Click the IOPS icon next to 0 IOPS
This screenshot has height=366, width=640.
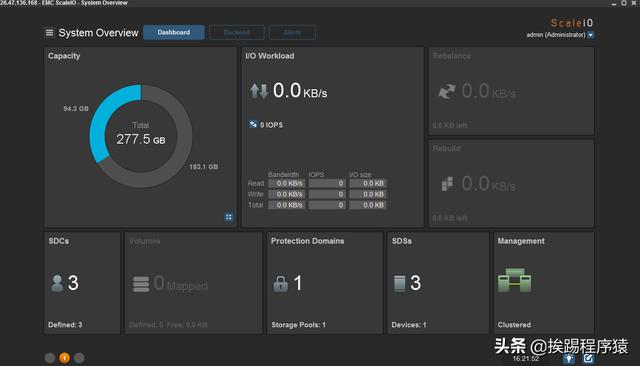[x=253, y=124]
